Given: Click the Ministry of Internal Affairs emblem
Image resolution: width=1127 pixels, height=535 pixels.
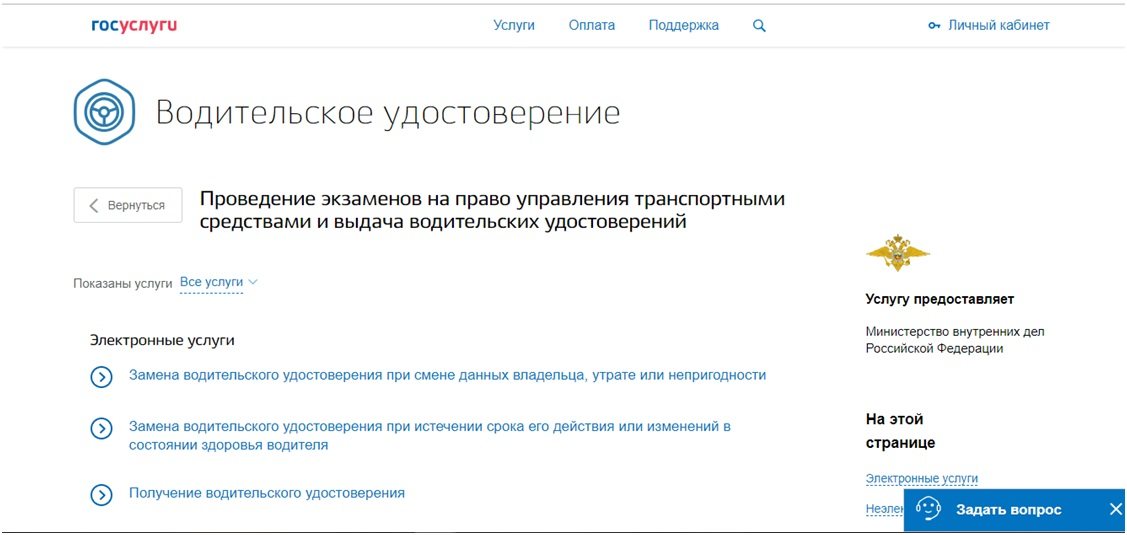Looking at the screenshot, I should tap(897, 253).
